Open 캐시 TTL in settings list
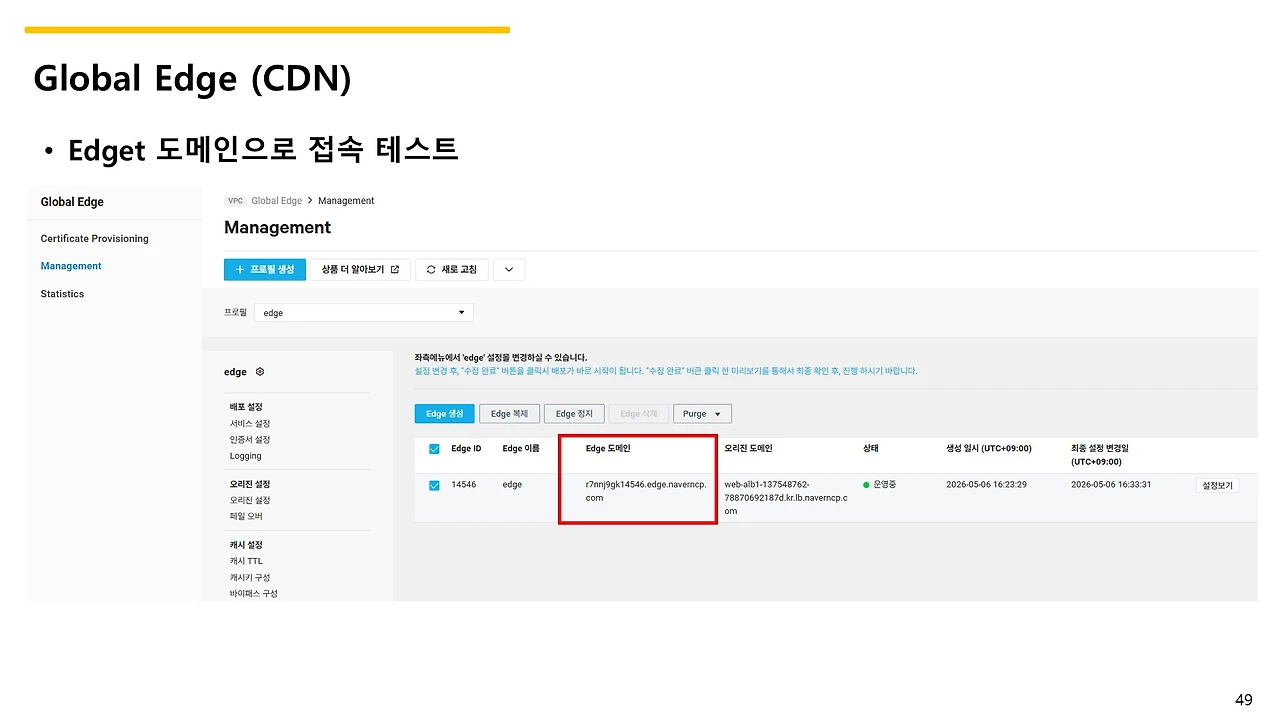Image resolution: width=1280 pixels, height=720 pixels. point(246,561)
